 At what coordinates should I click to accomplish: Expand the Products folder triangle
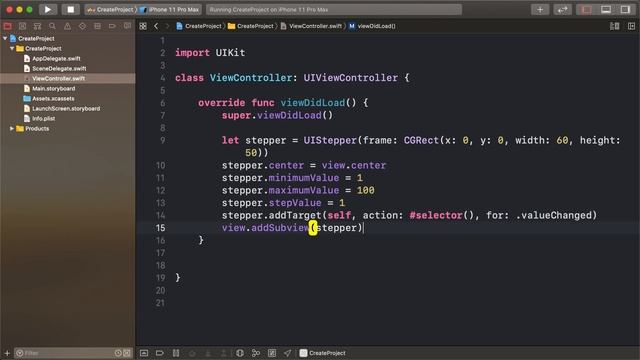12,129
